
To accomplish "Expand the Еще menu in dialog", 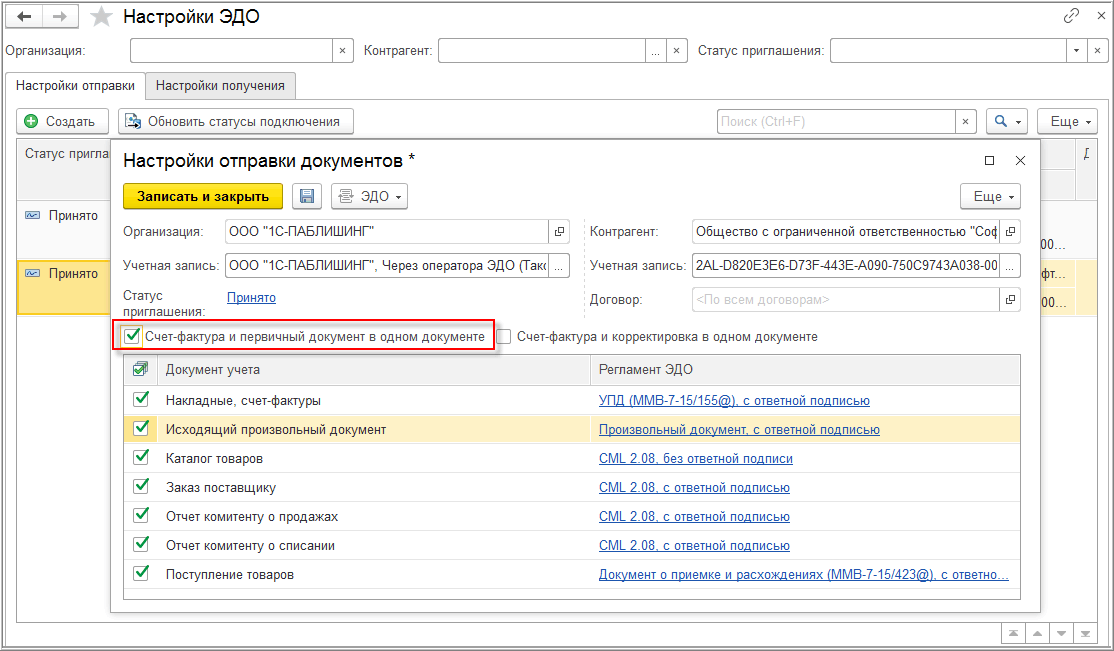I will (x=989, y=196).
